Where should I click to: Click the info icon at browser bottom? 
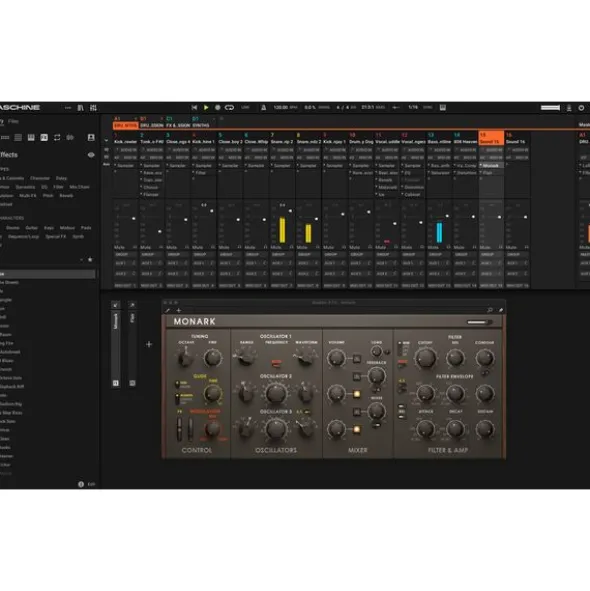[81, 484]
